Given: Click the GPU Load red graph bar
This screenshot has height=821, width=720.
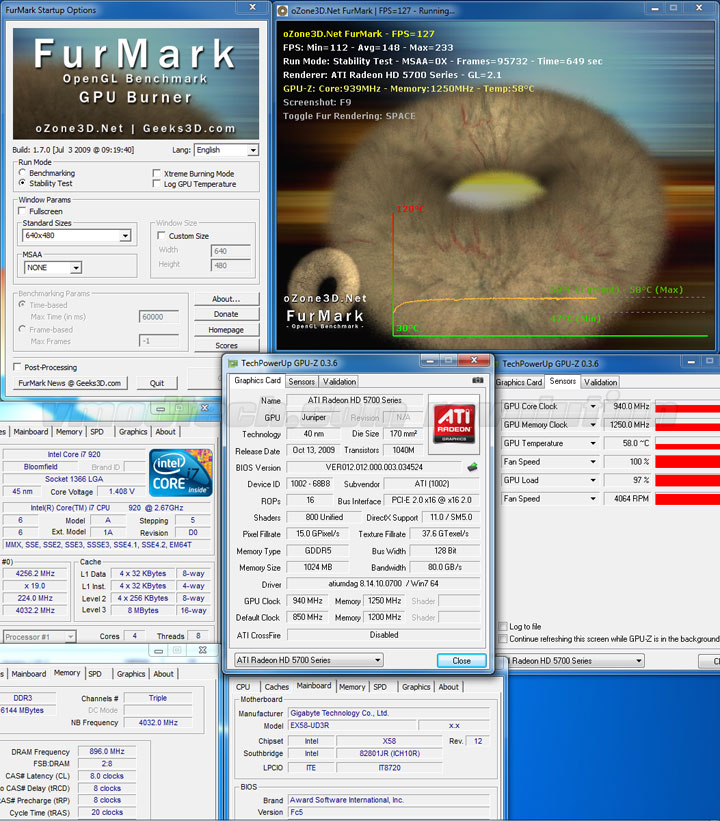Looking at the screenshot, I should pyautogui.click(x=688, y=480).
